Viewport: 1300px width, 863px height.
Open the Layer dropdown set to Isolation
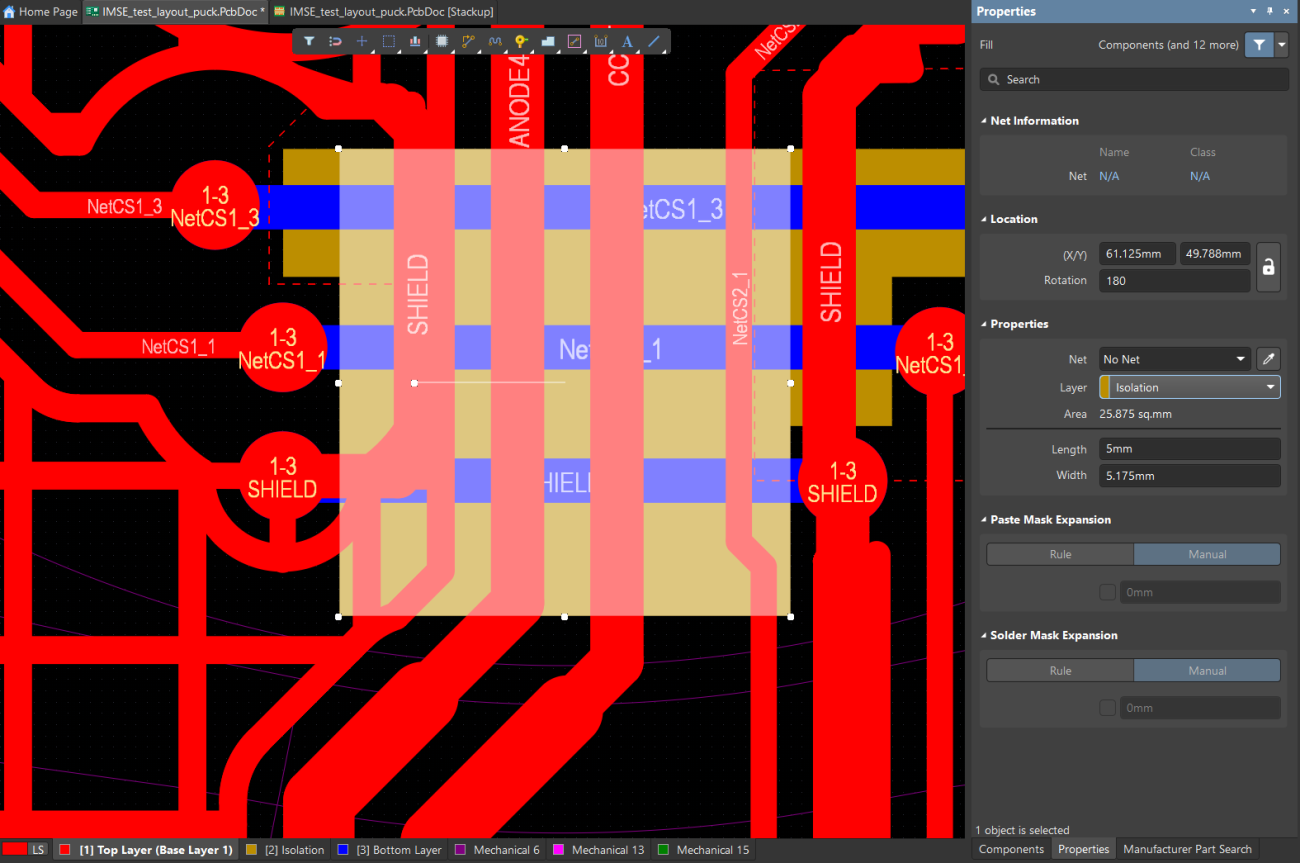point(1189,387)
